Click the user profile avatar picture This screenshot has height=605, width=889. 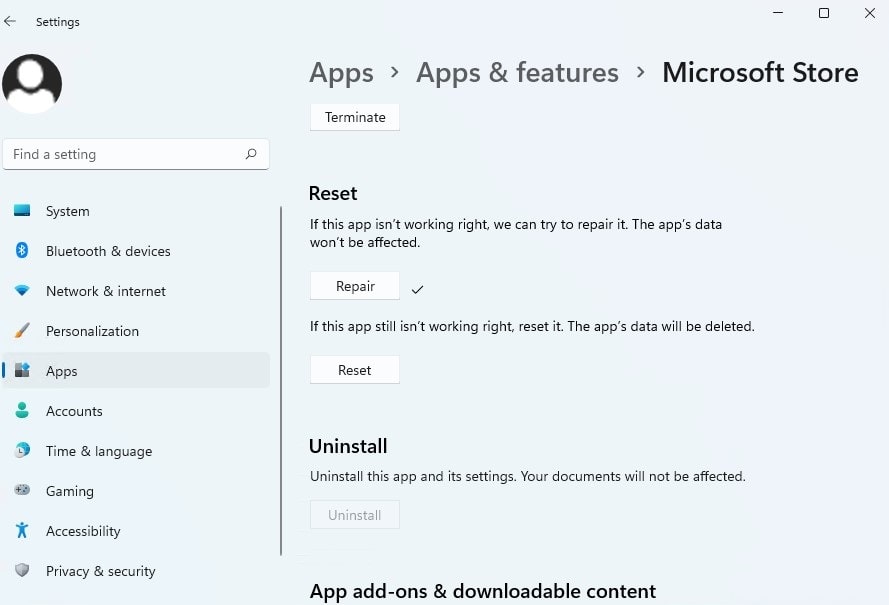point(32,84)
